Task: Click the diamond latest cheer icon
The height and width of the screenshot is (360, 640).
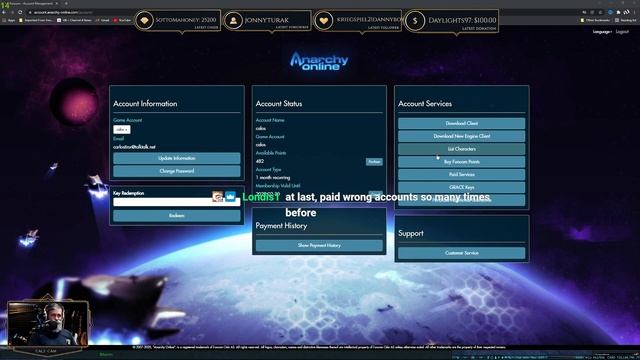Action: click(144, 20)
